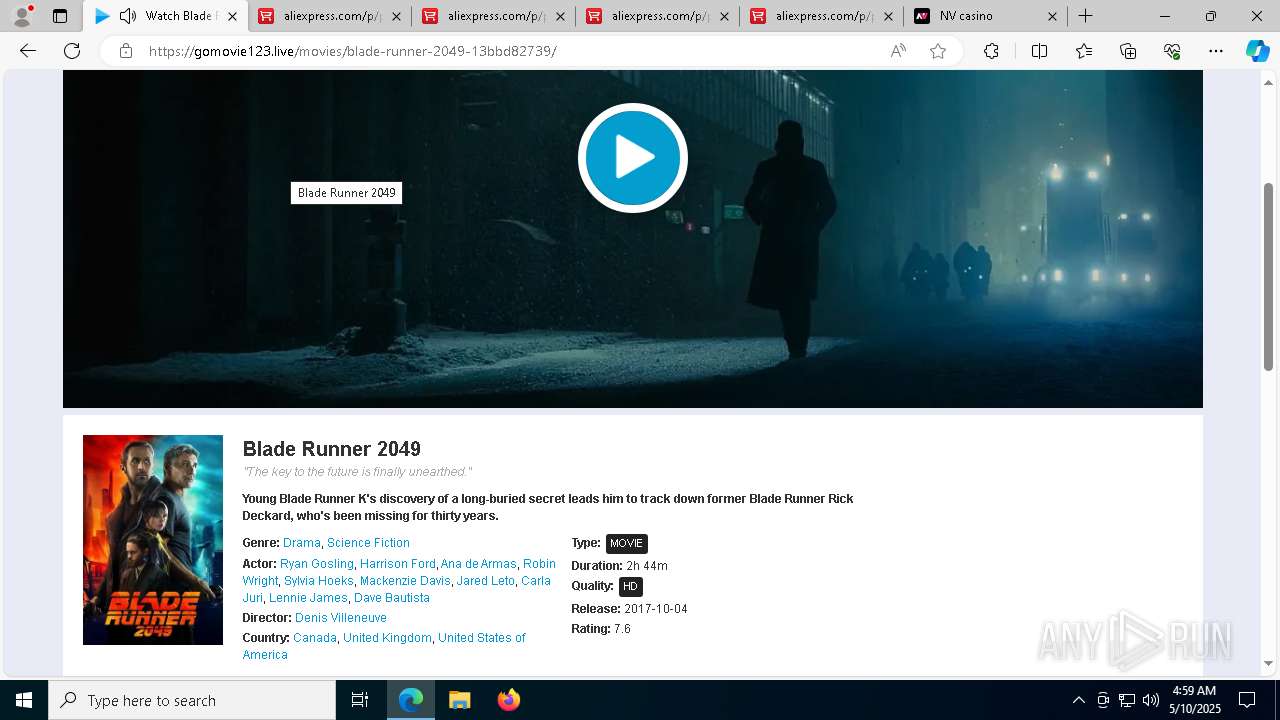
Task: Toggle split screen view
Action: (x=1039, y=51)
